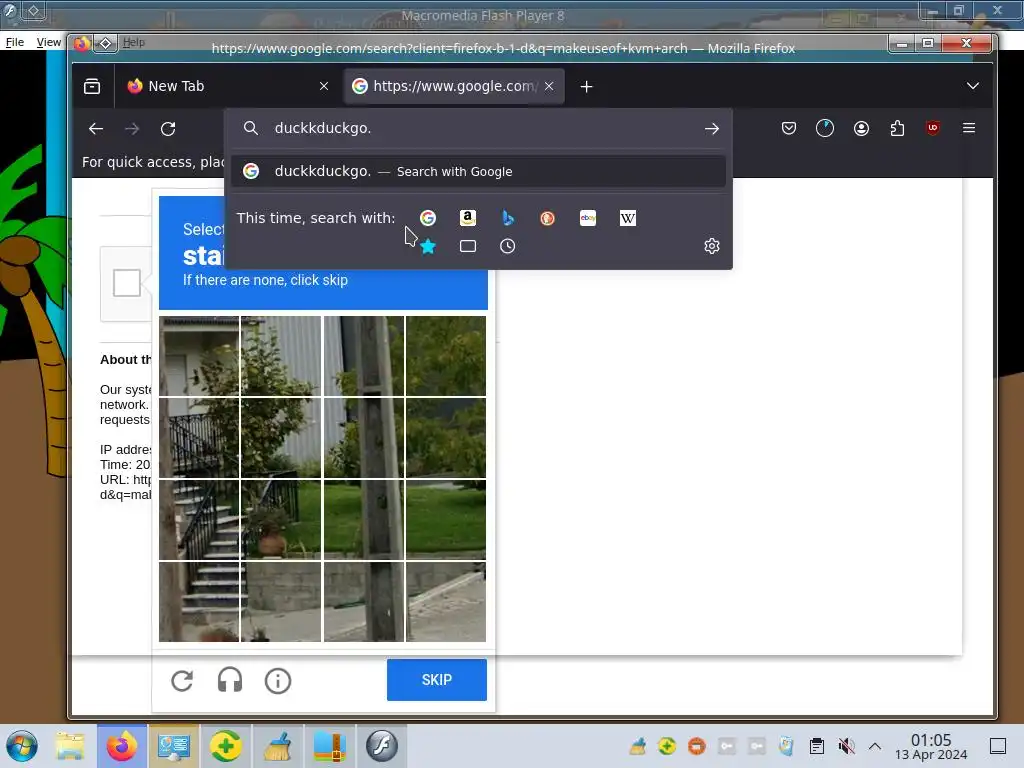Open Help menu in Flash Player window

(x=133, y=42)
